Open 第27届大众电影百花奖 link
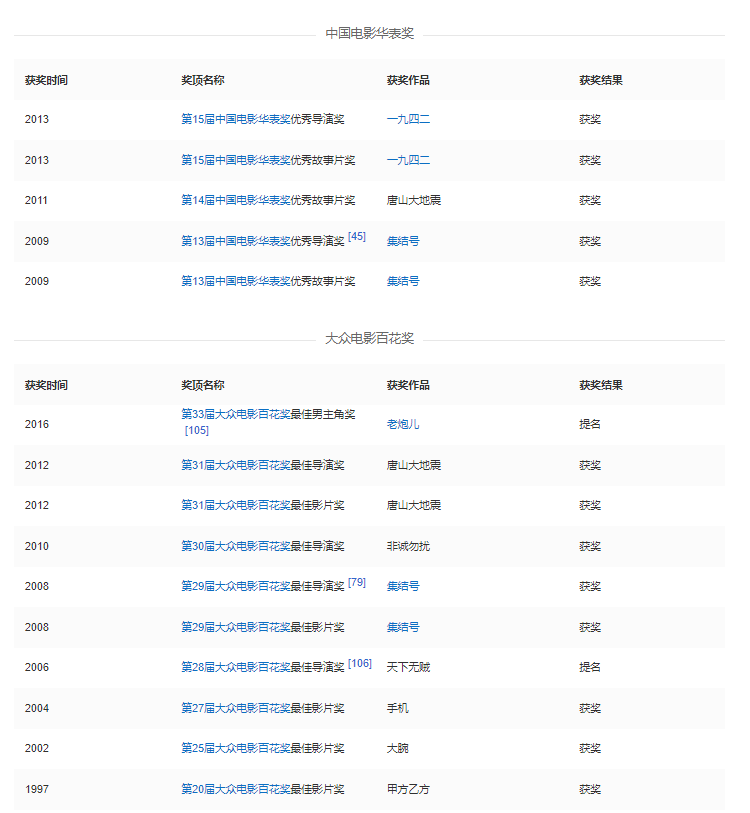 click(x=235, y=708)
